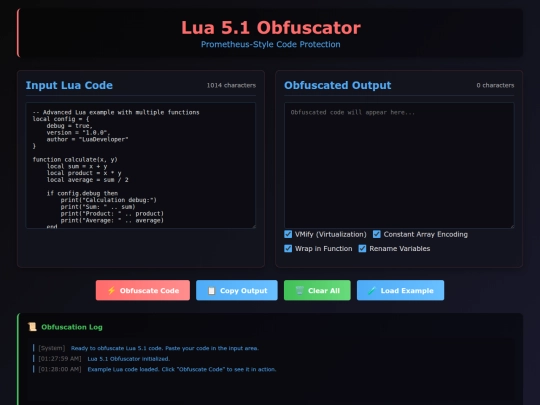The width and height of the screenshot is (540, 405).
Task: Select the clipboard icon on Copy Output
Action: 211,291
